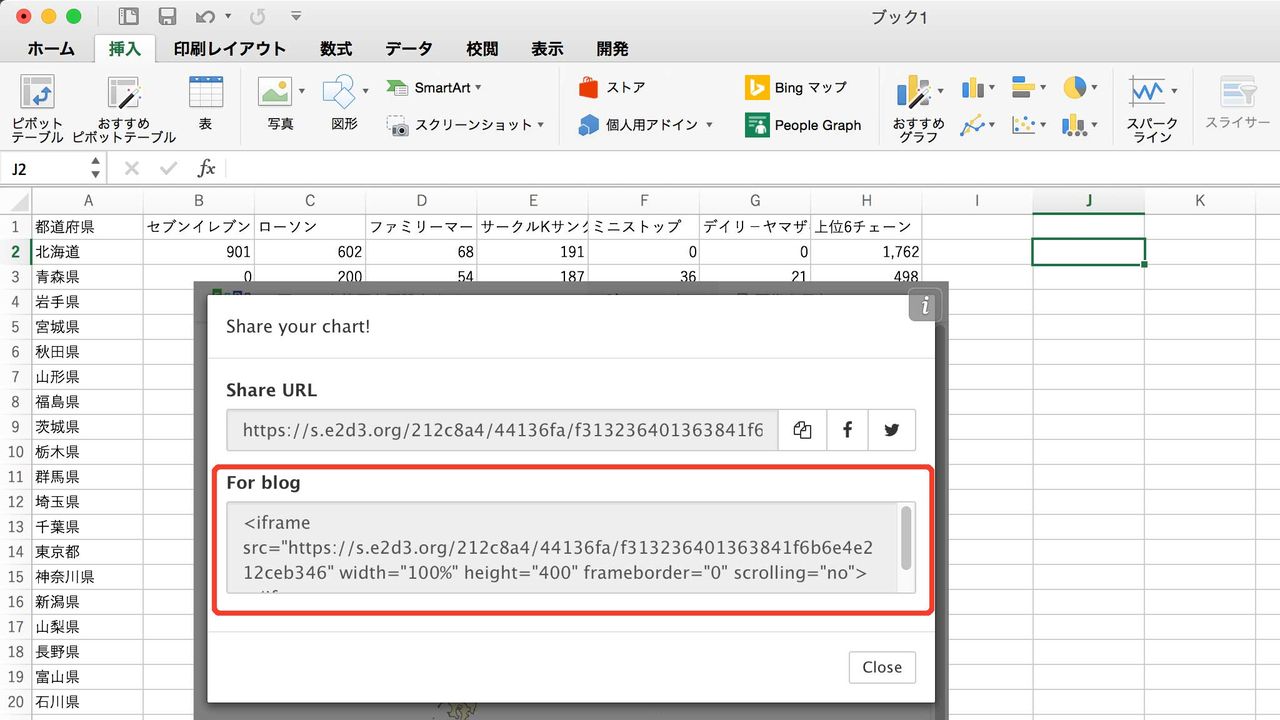
Task: Share the chart on Facebook
Action: click(x=846, y=430)
